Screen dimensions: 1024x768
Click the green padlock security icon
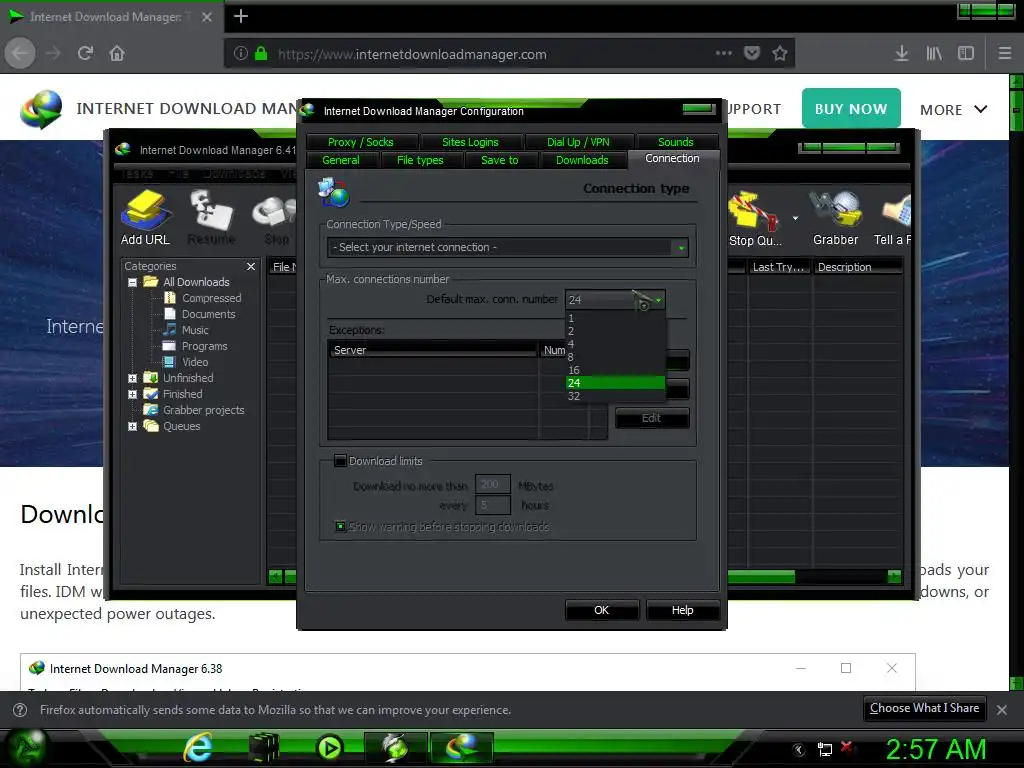[x=261, y=54]
